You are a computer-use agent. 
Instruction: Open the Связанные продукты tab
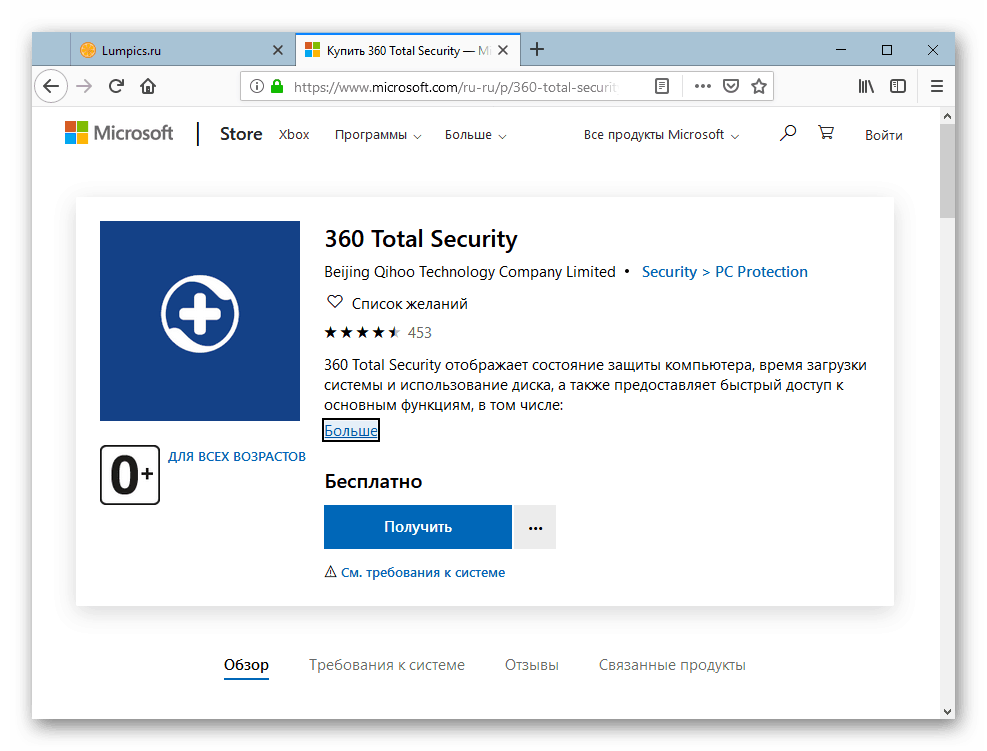point(672,665)
